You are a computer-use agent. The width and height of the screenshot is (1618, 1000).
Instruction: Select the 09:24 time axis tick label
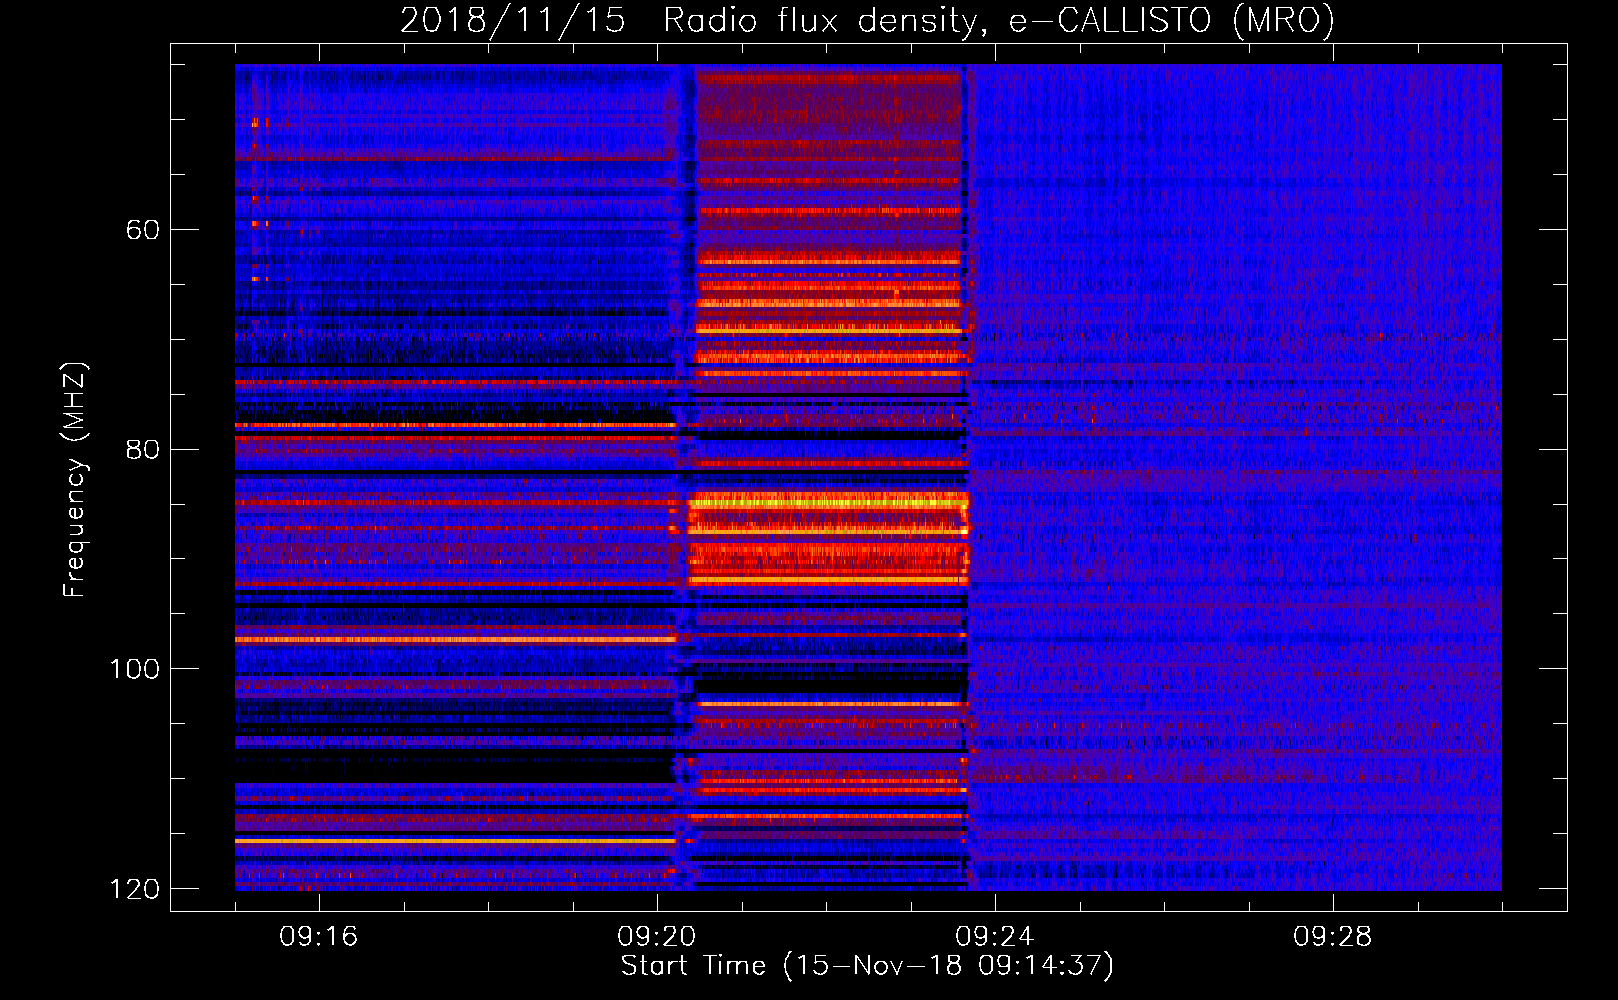[995, 937]
